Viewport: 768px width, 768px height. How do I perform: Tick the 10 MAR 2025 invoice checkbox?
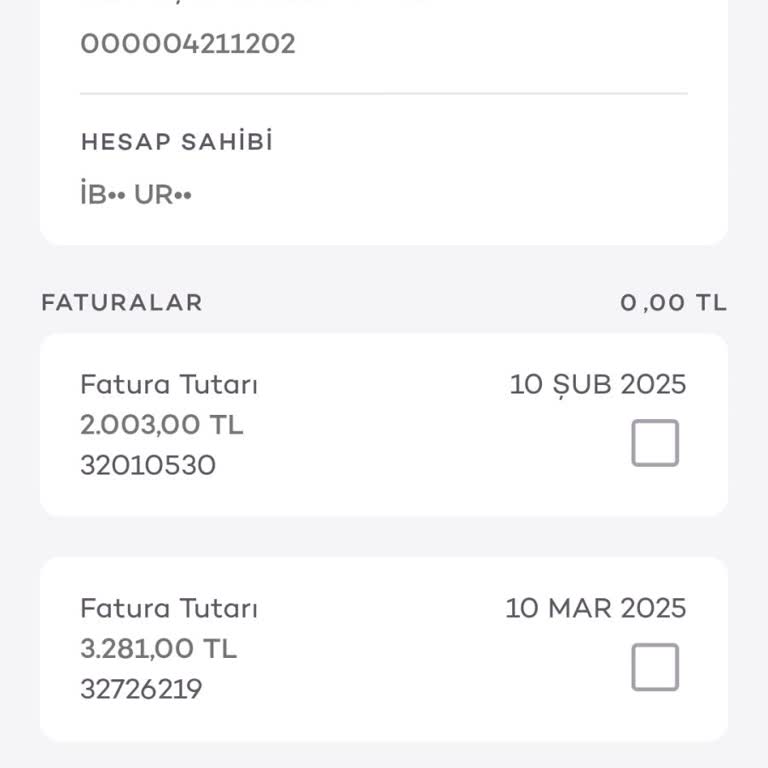tap(655, 667)
